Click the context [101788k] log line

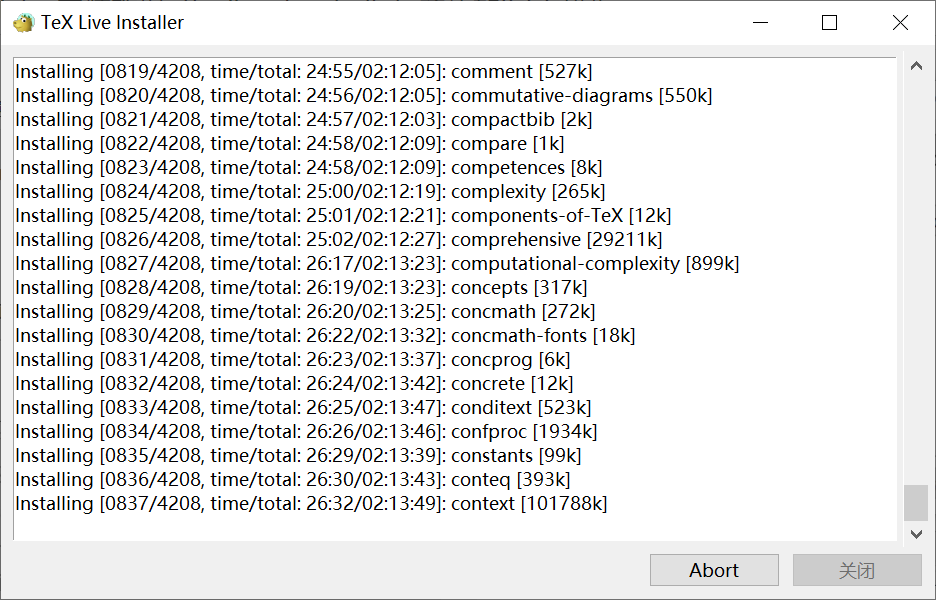pos(311,503)
